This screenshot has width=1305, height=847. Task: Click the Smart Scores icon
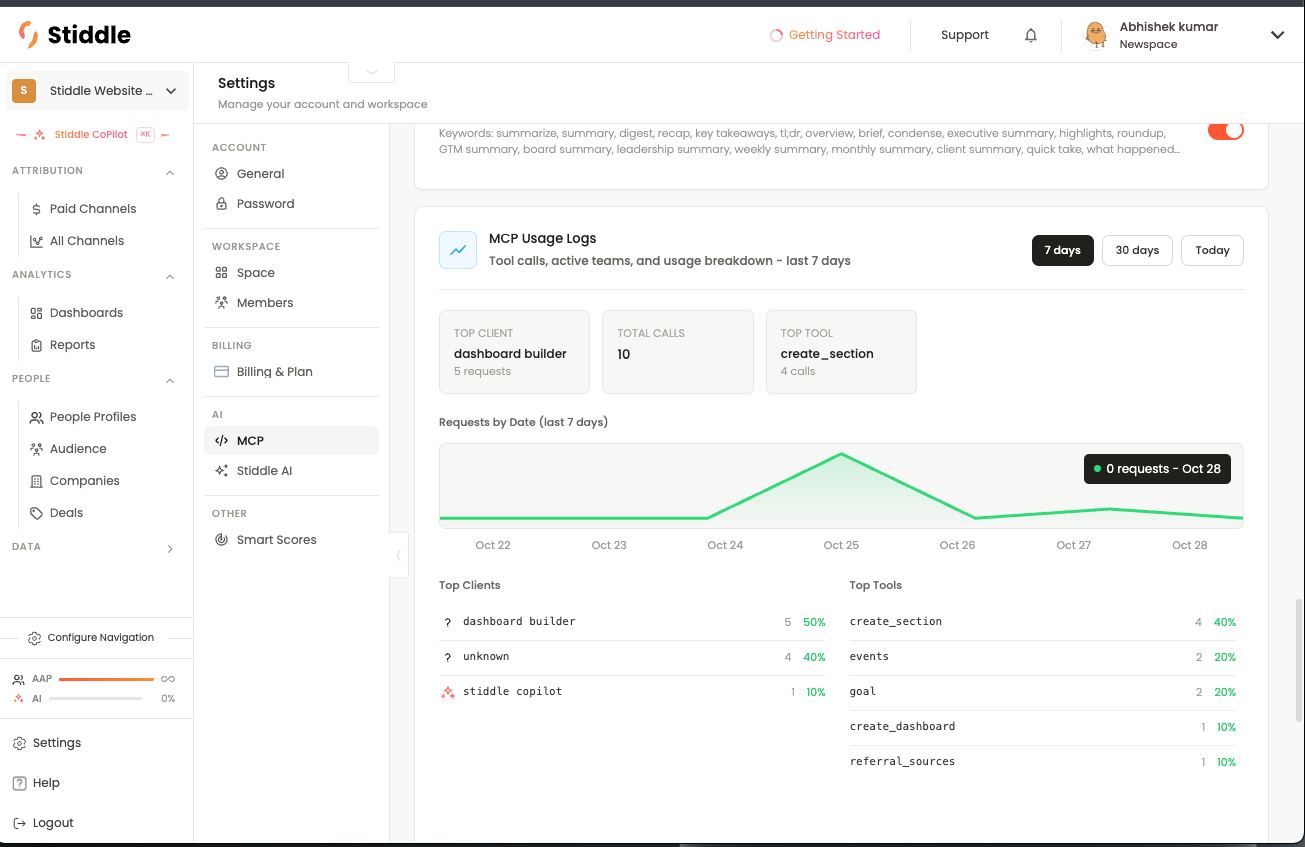pyautogui.click(x=222, y=540)
